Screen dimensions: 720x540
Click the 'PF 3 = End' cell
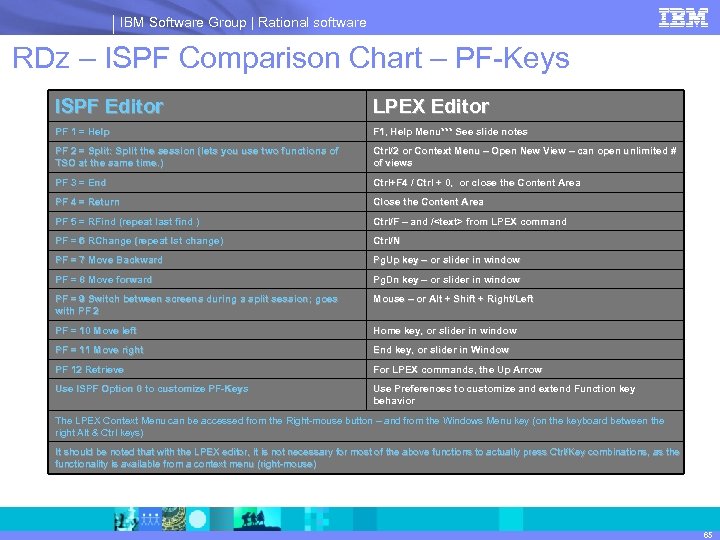[208, 183]
